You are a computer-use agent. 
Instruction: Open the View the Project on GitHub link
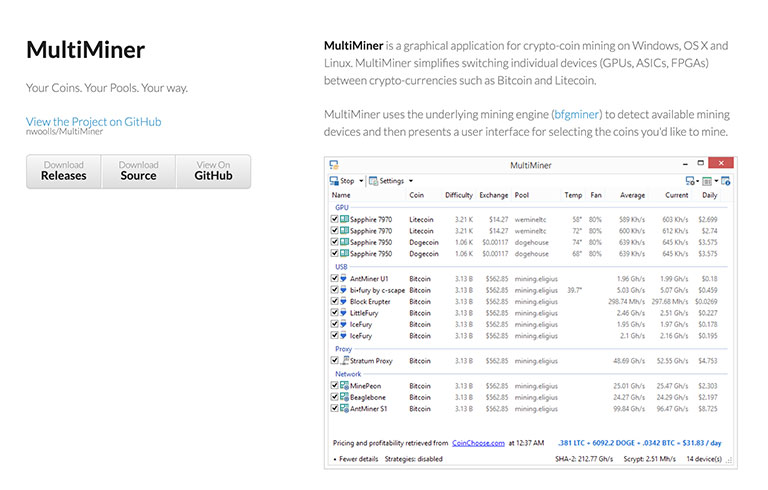[94, 122]
